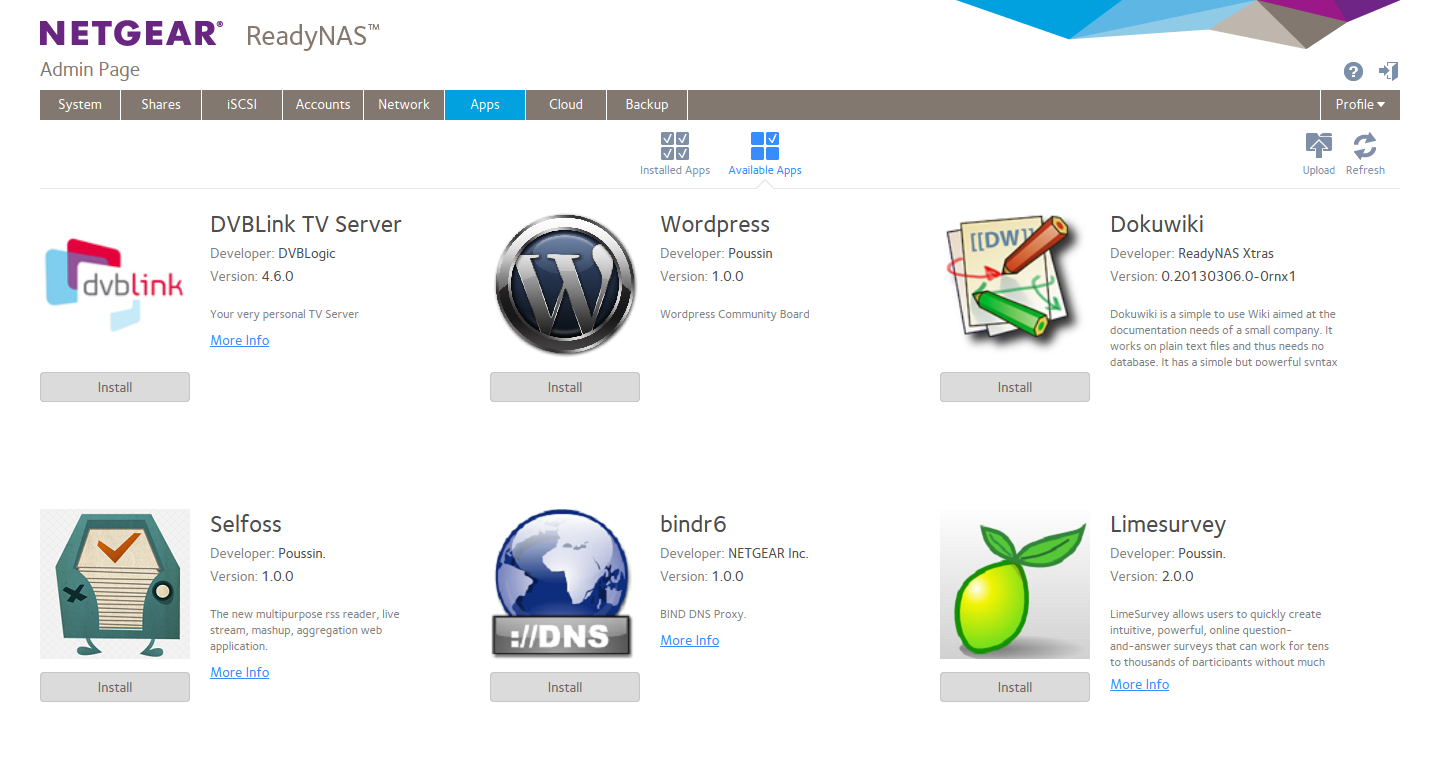Click the Upload app icon
The height and width of the screenshot is (779, 1440).
(1319, 154)
